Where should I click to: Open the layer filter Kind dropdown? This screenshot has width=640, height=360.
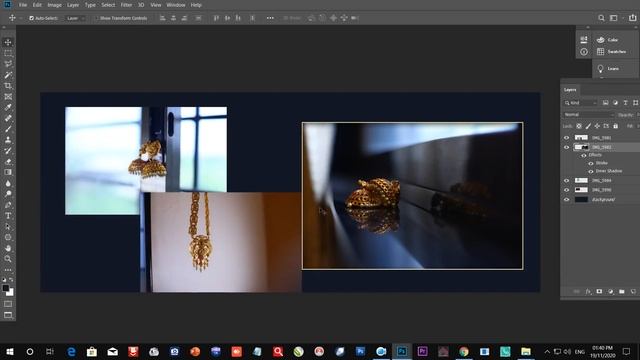581,103
